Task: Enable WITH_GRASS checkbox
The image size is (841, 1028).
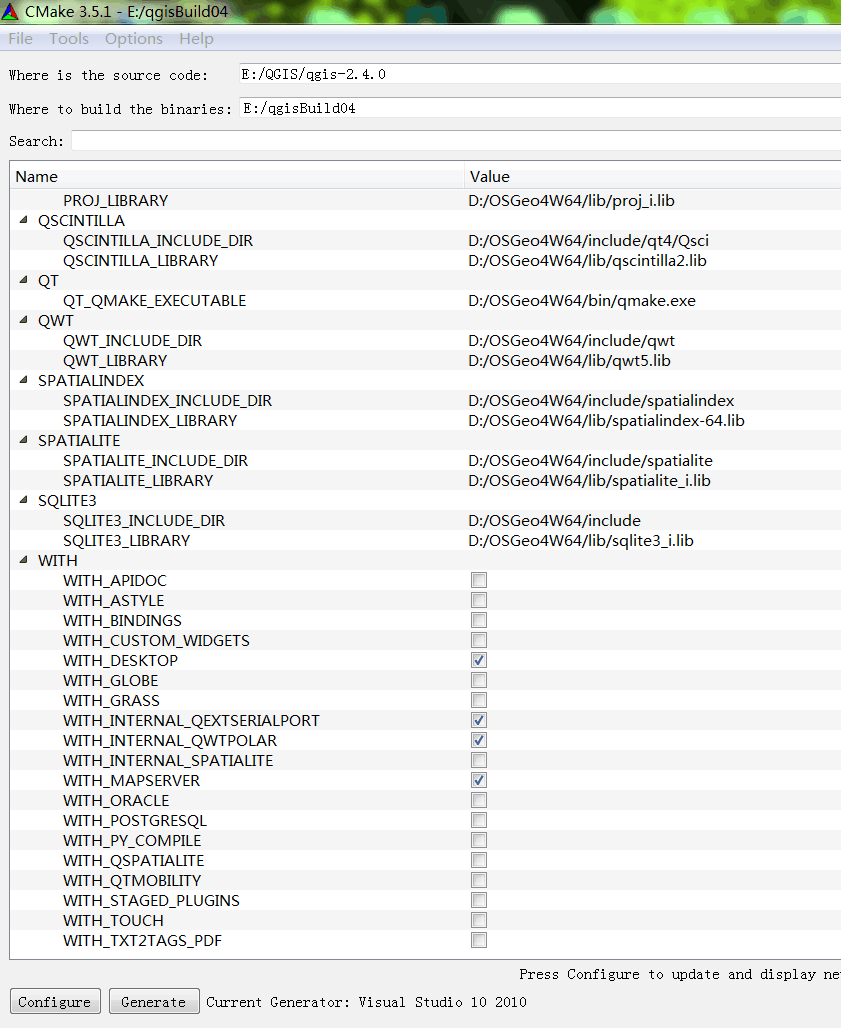Action: [479, 700]
